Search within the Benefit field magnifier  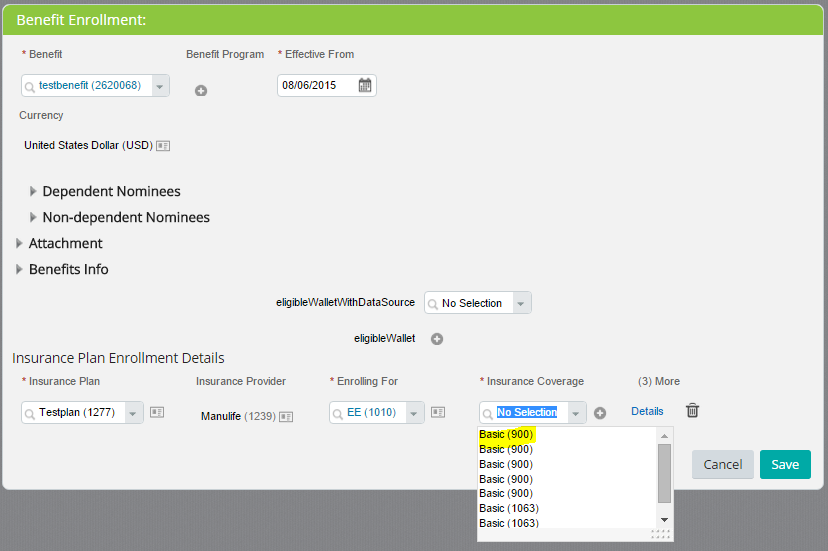(x=30, y=87)
